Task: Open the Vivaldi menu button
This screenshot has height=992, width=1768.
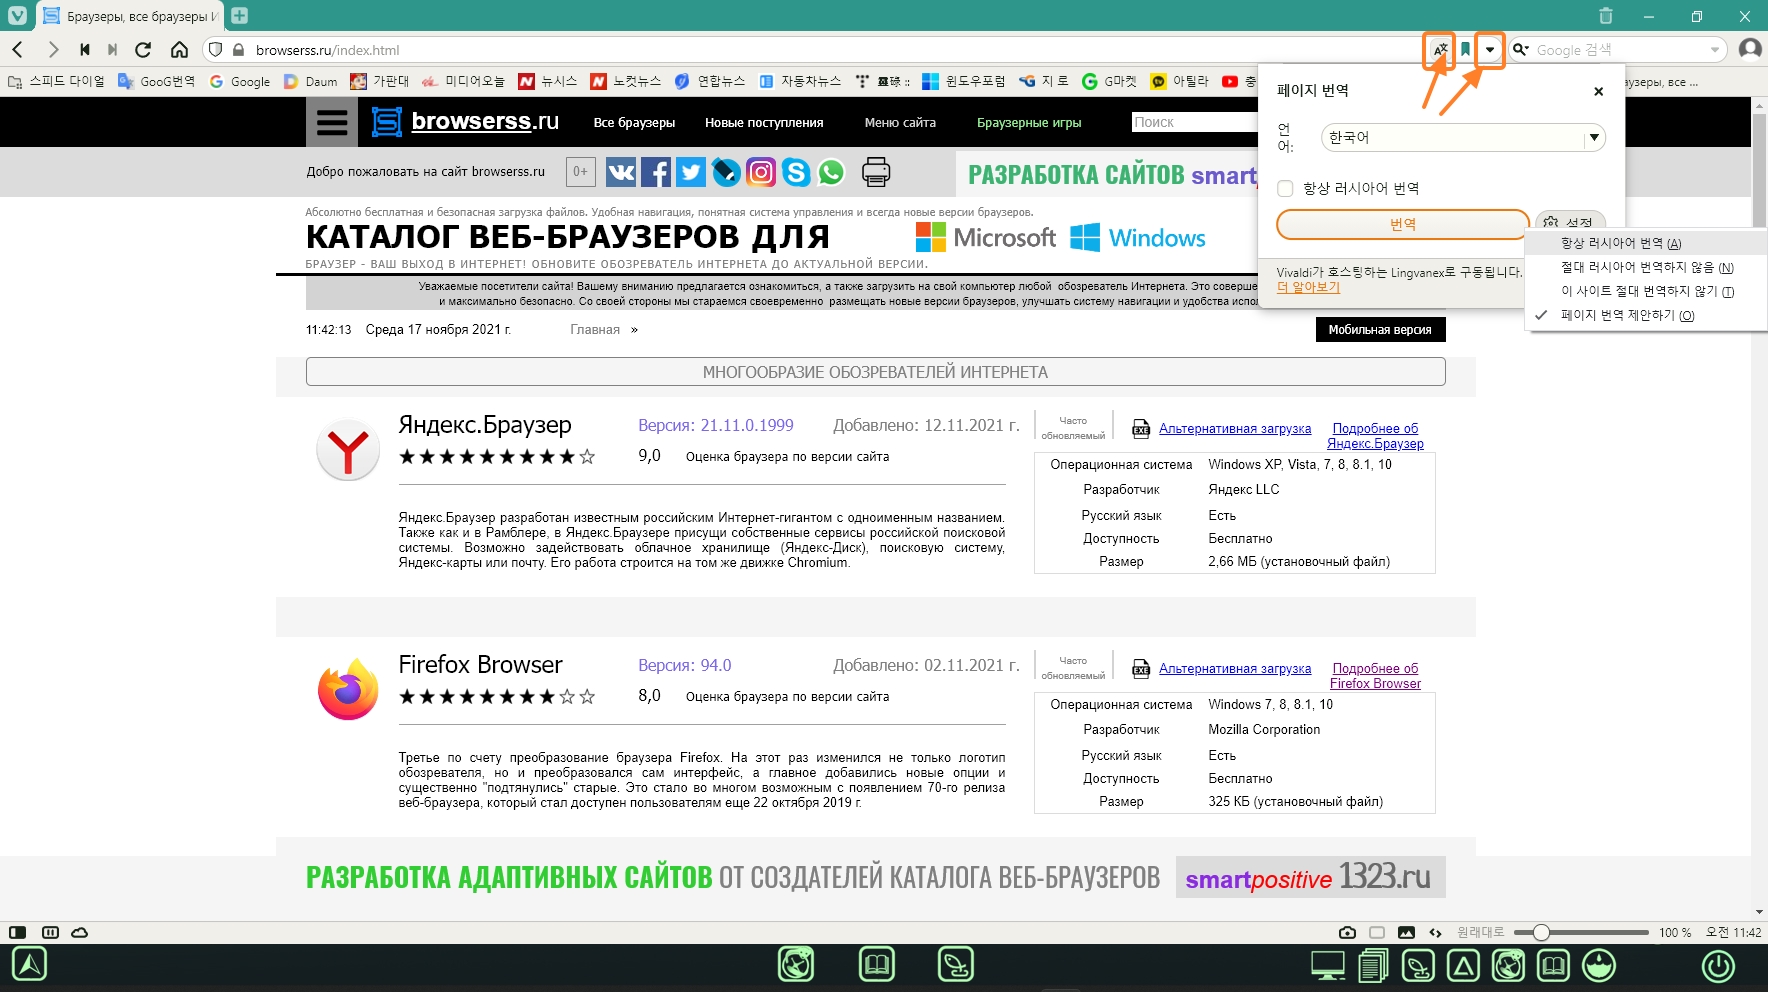Action: (17, 16)
